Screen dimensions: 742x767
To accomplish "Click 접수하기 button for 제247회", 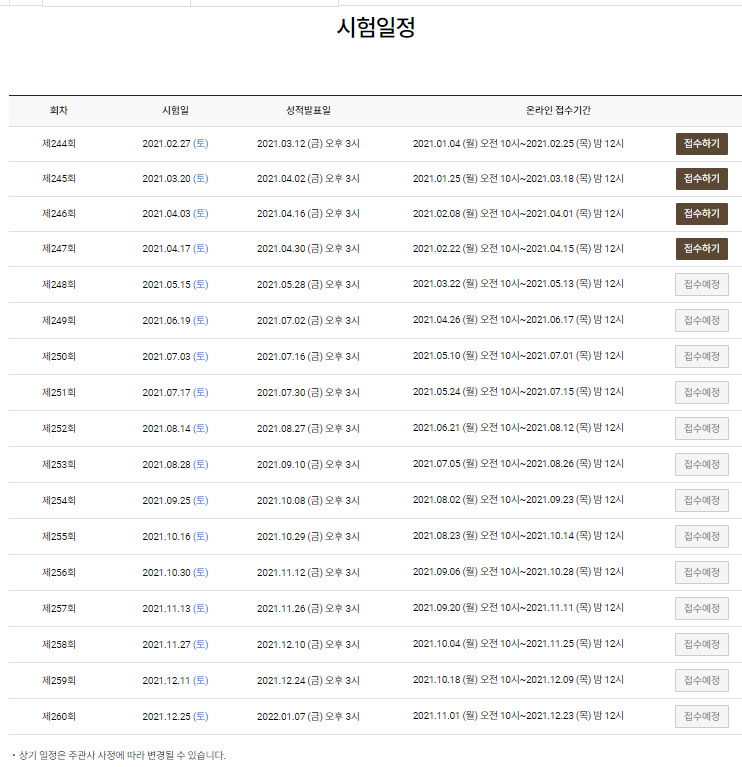I will click(701, 248).
